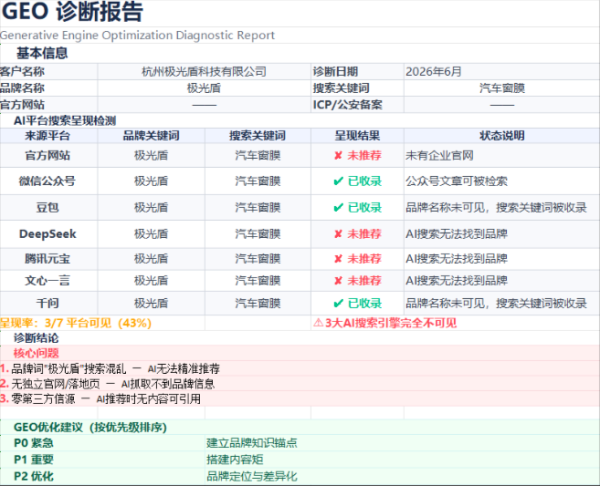Screen dimensions: 600x486
Task: Click the "搜索关键词" label in basic info
Action: (341, 88)
